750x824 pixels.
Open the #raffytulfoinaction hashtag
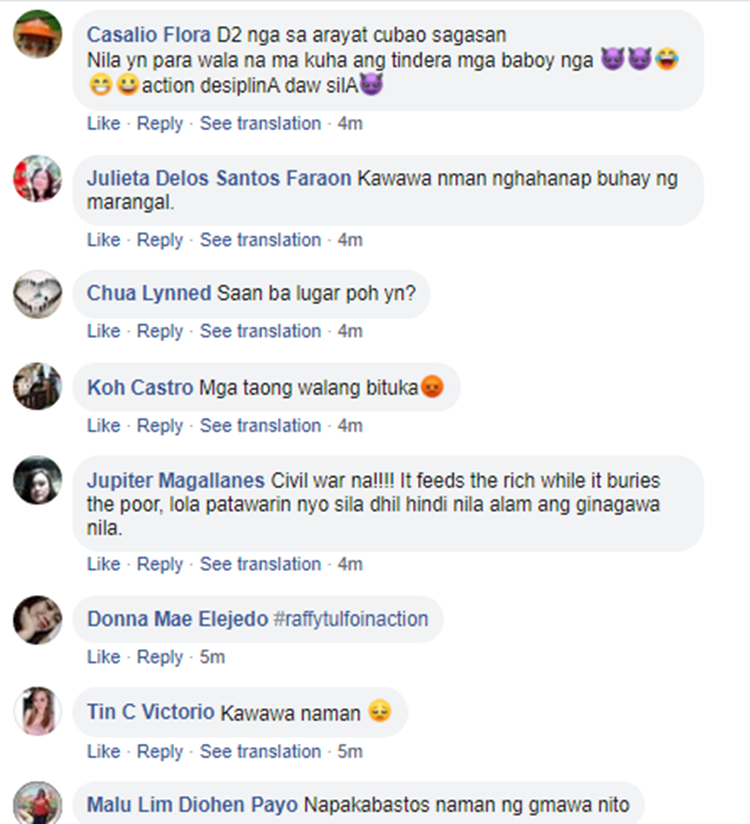coord(350,619)
